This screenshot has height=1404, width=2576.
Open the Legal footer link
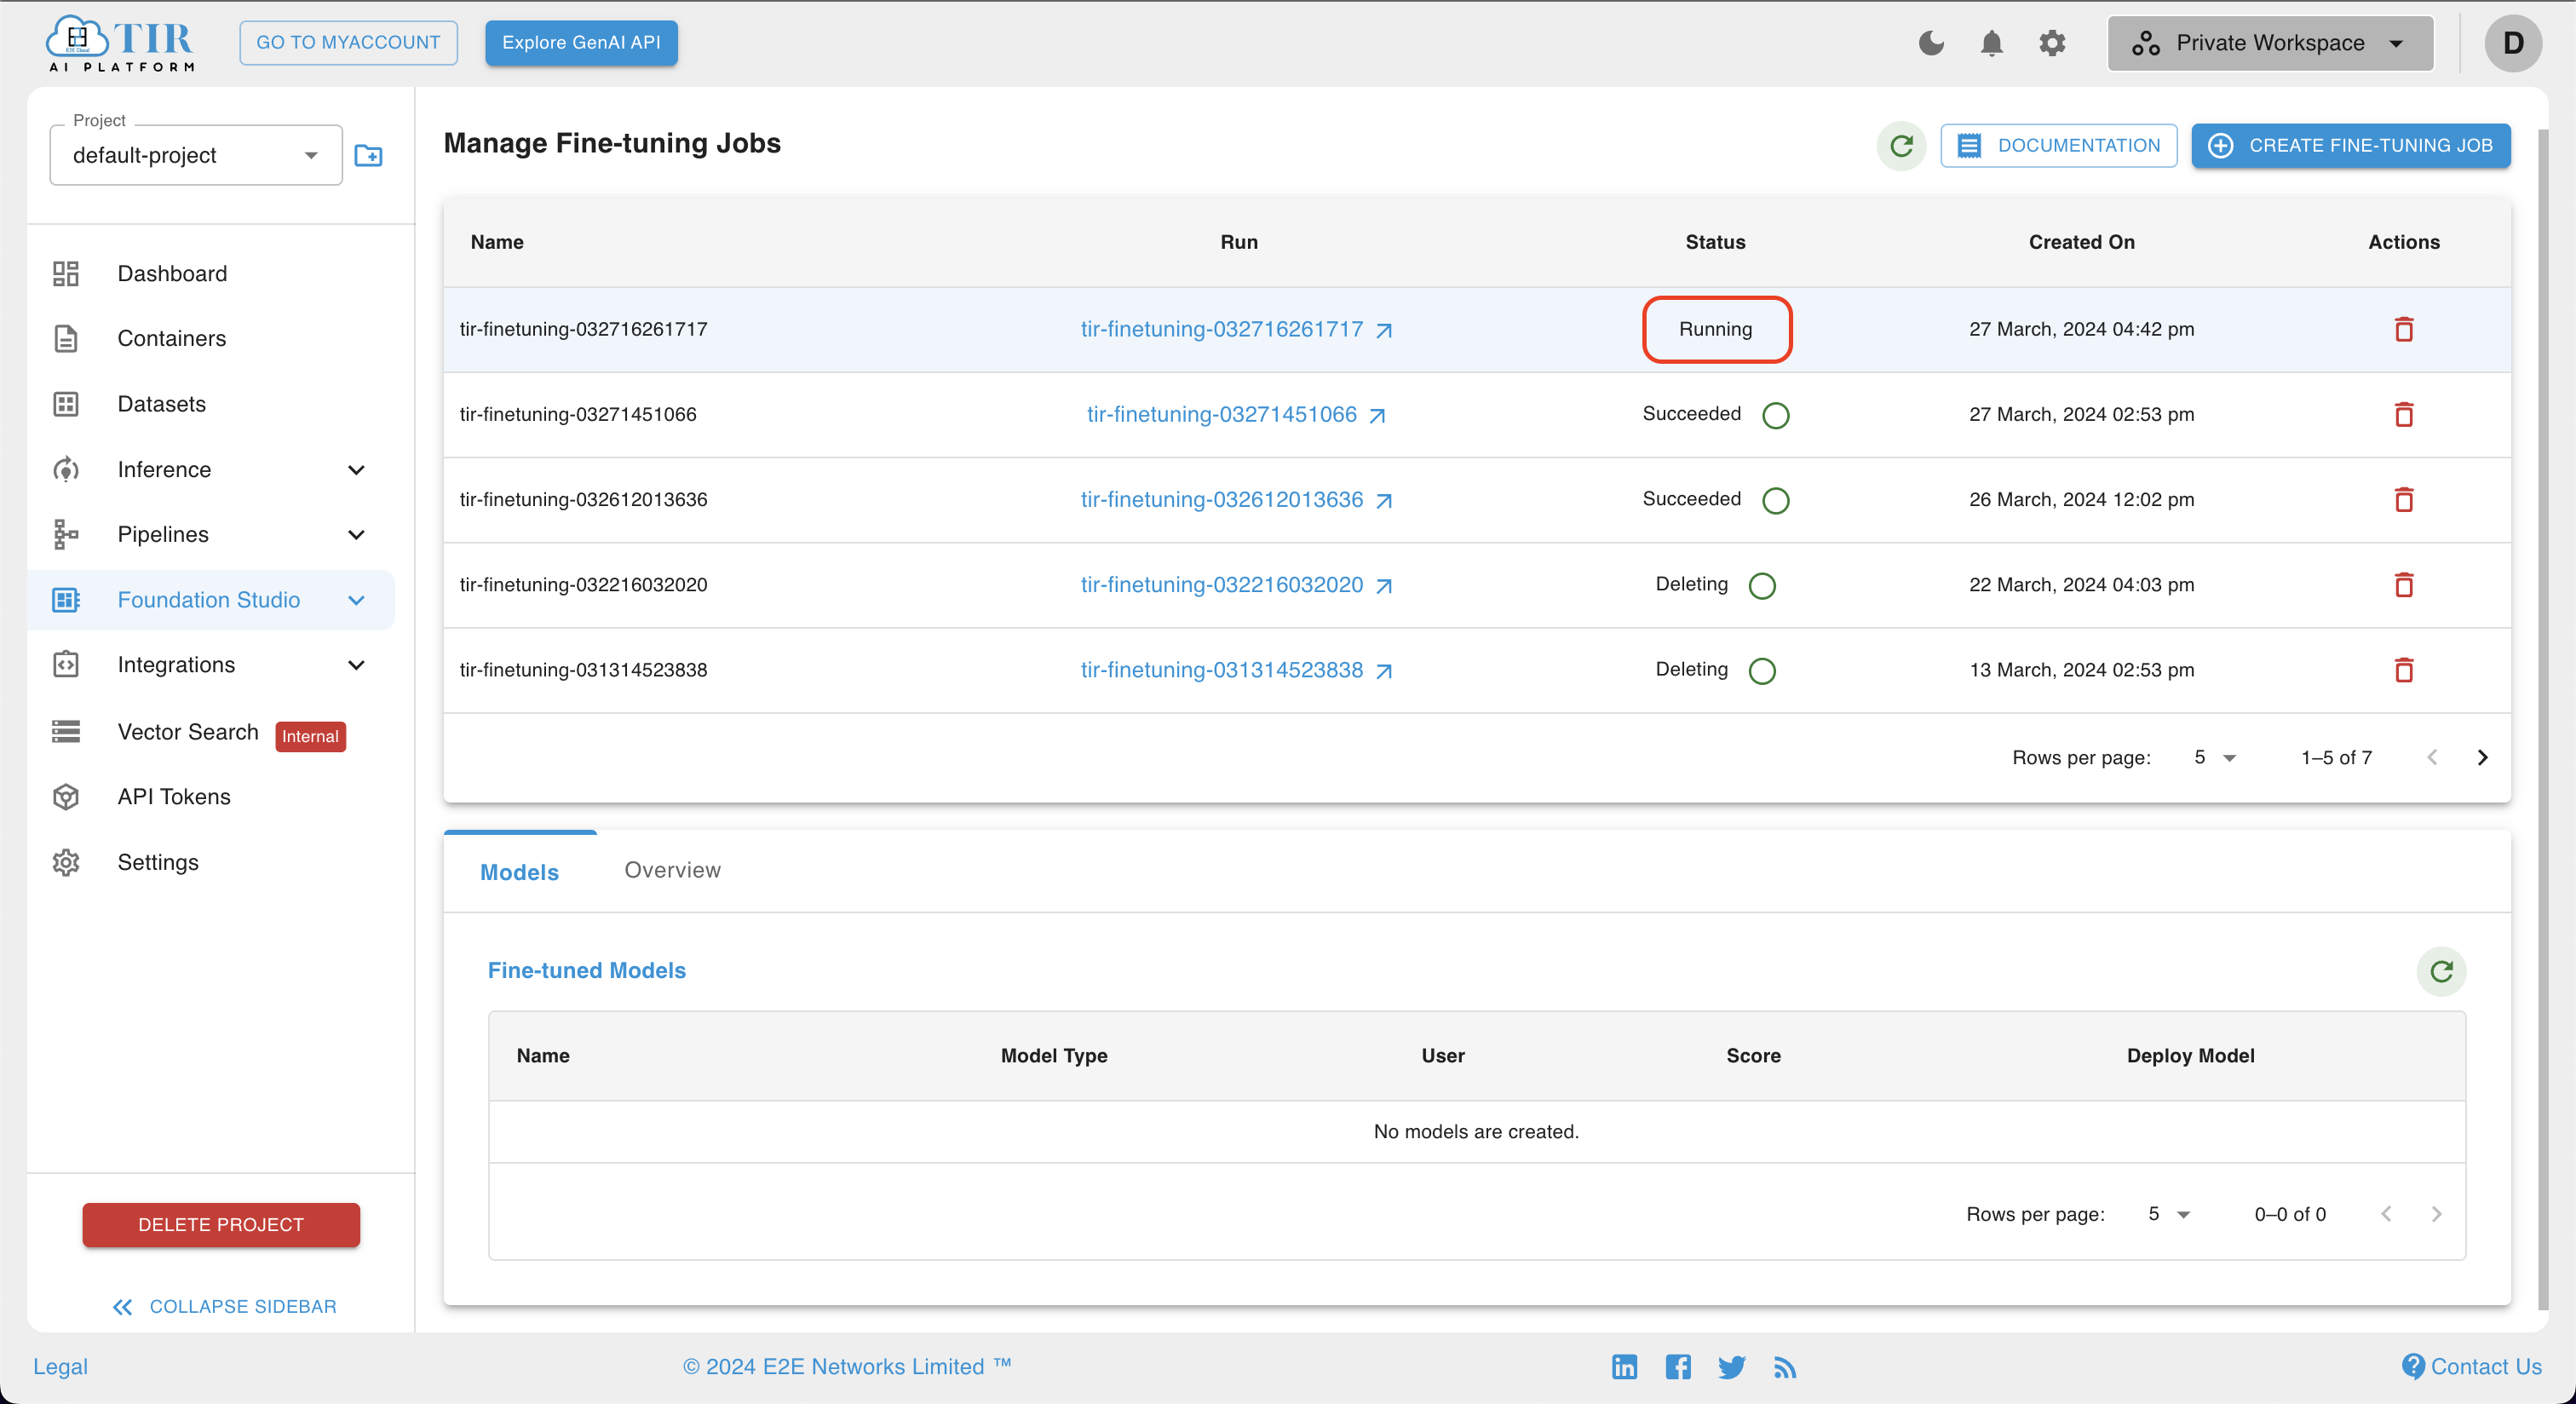coord(60,1366)
